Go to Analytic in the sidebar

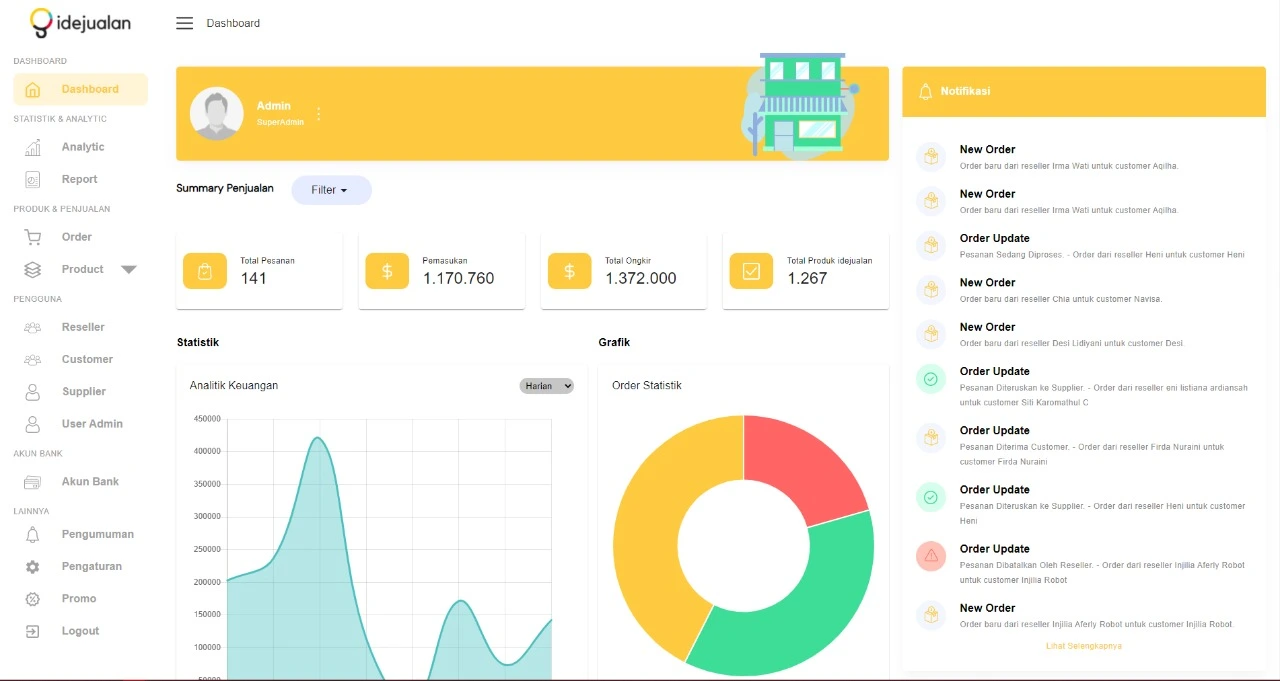(82, 147)
